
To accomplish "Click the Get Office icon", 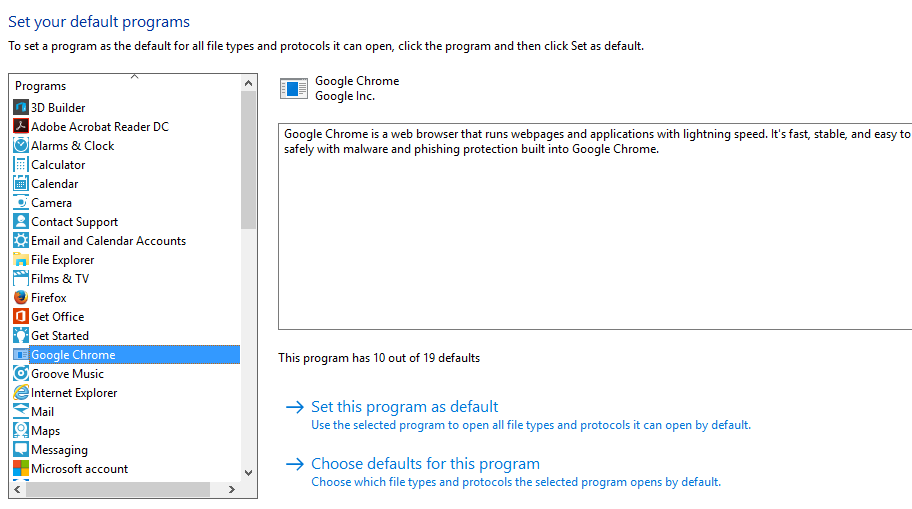I will [21, 316].
